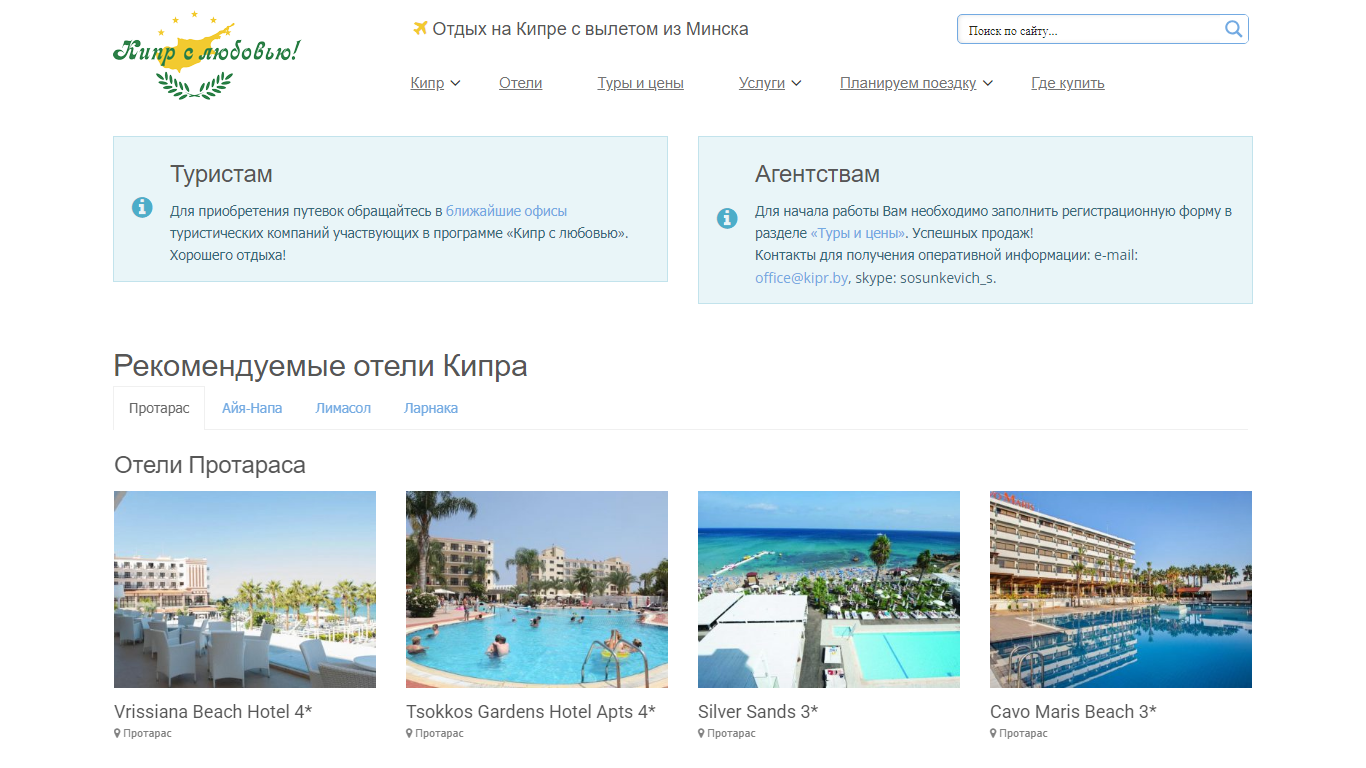Click the office@kipr.by email link
This screenshot has width=1366, height=768.
pyautogui.click(x=802, y=278)
